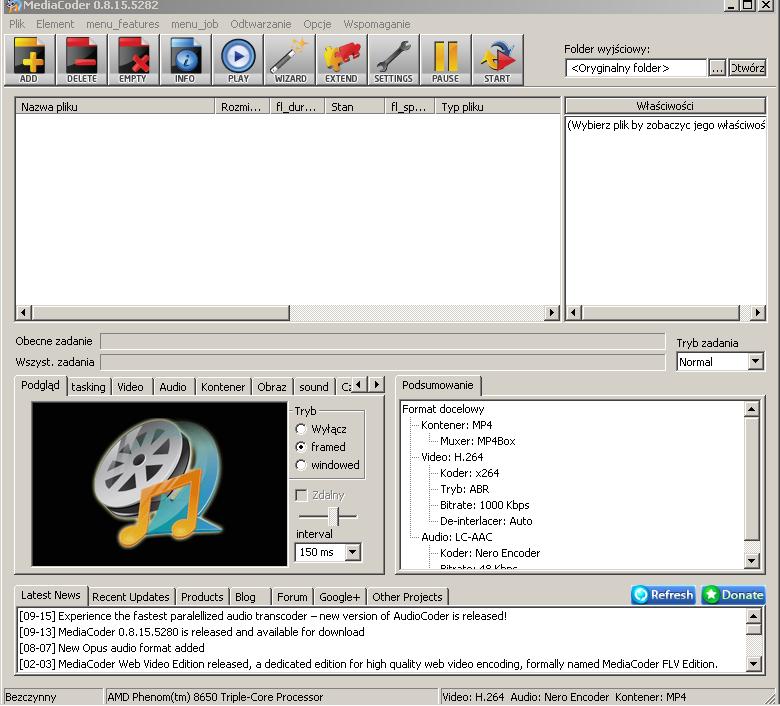Screen dimensions: 780x706
Task: Click the AudioCoder release news line
Action: [x=263, y=616]
